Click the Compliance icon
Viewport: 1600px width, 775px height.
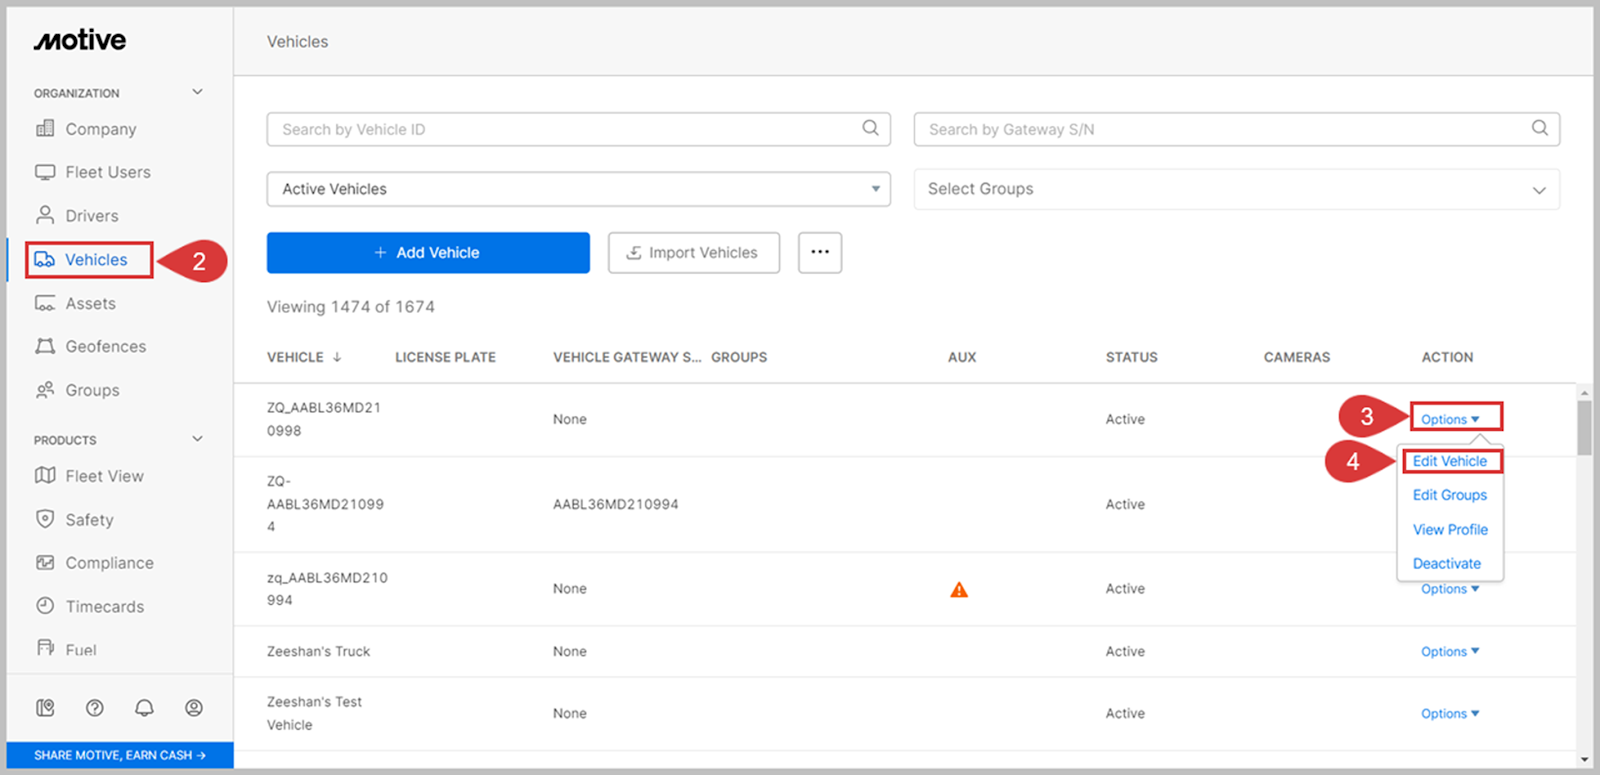[x=45, y=563]
